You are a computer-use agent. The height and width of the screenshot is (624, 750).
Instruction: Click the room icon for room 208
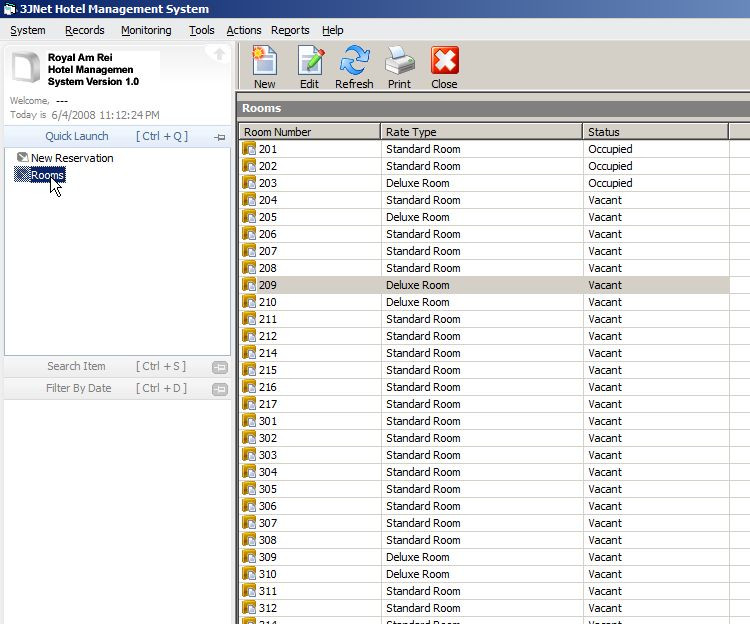coord(249,268)
